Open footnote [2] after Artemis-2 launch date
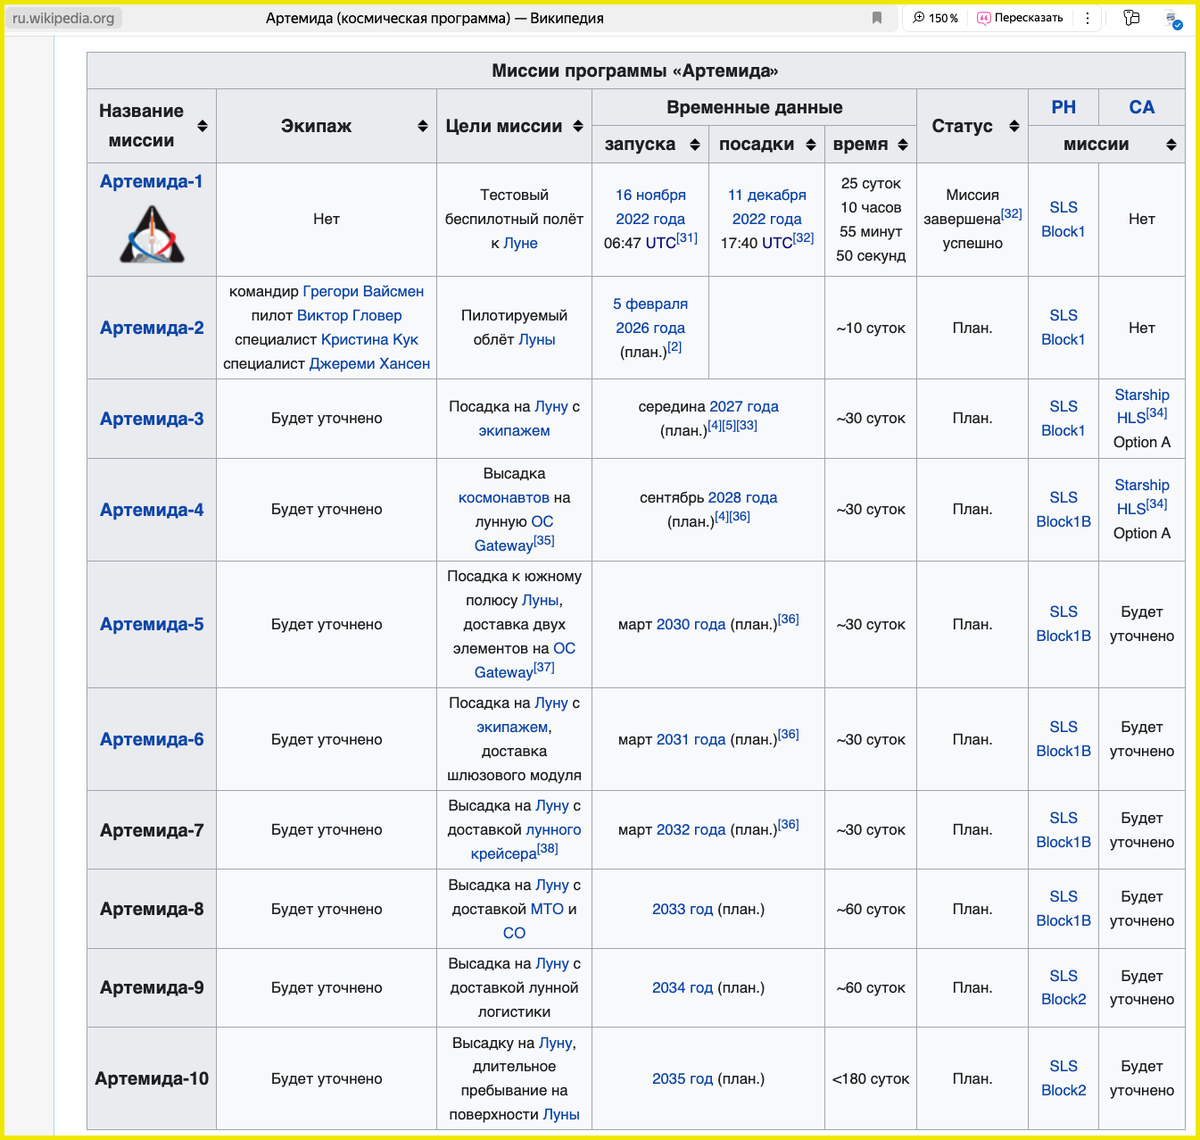Screen dimensions: 1200x1140 [x=675, y=347]
